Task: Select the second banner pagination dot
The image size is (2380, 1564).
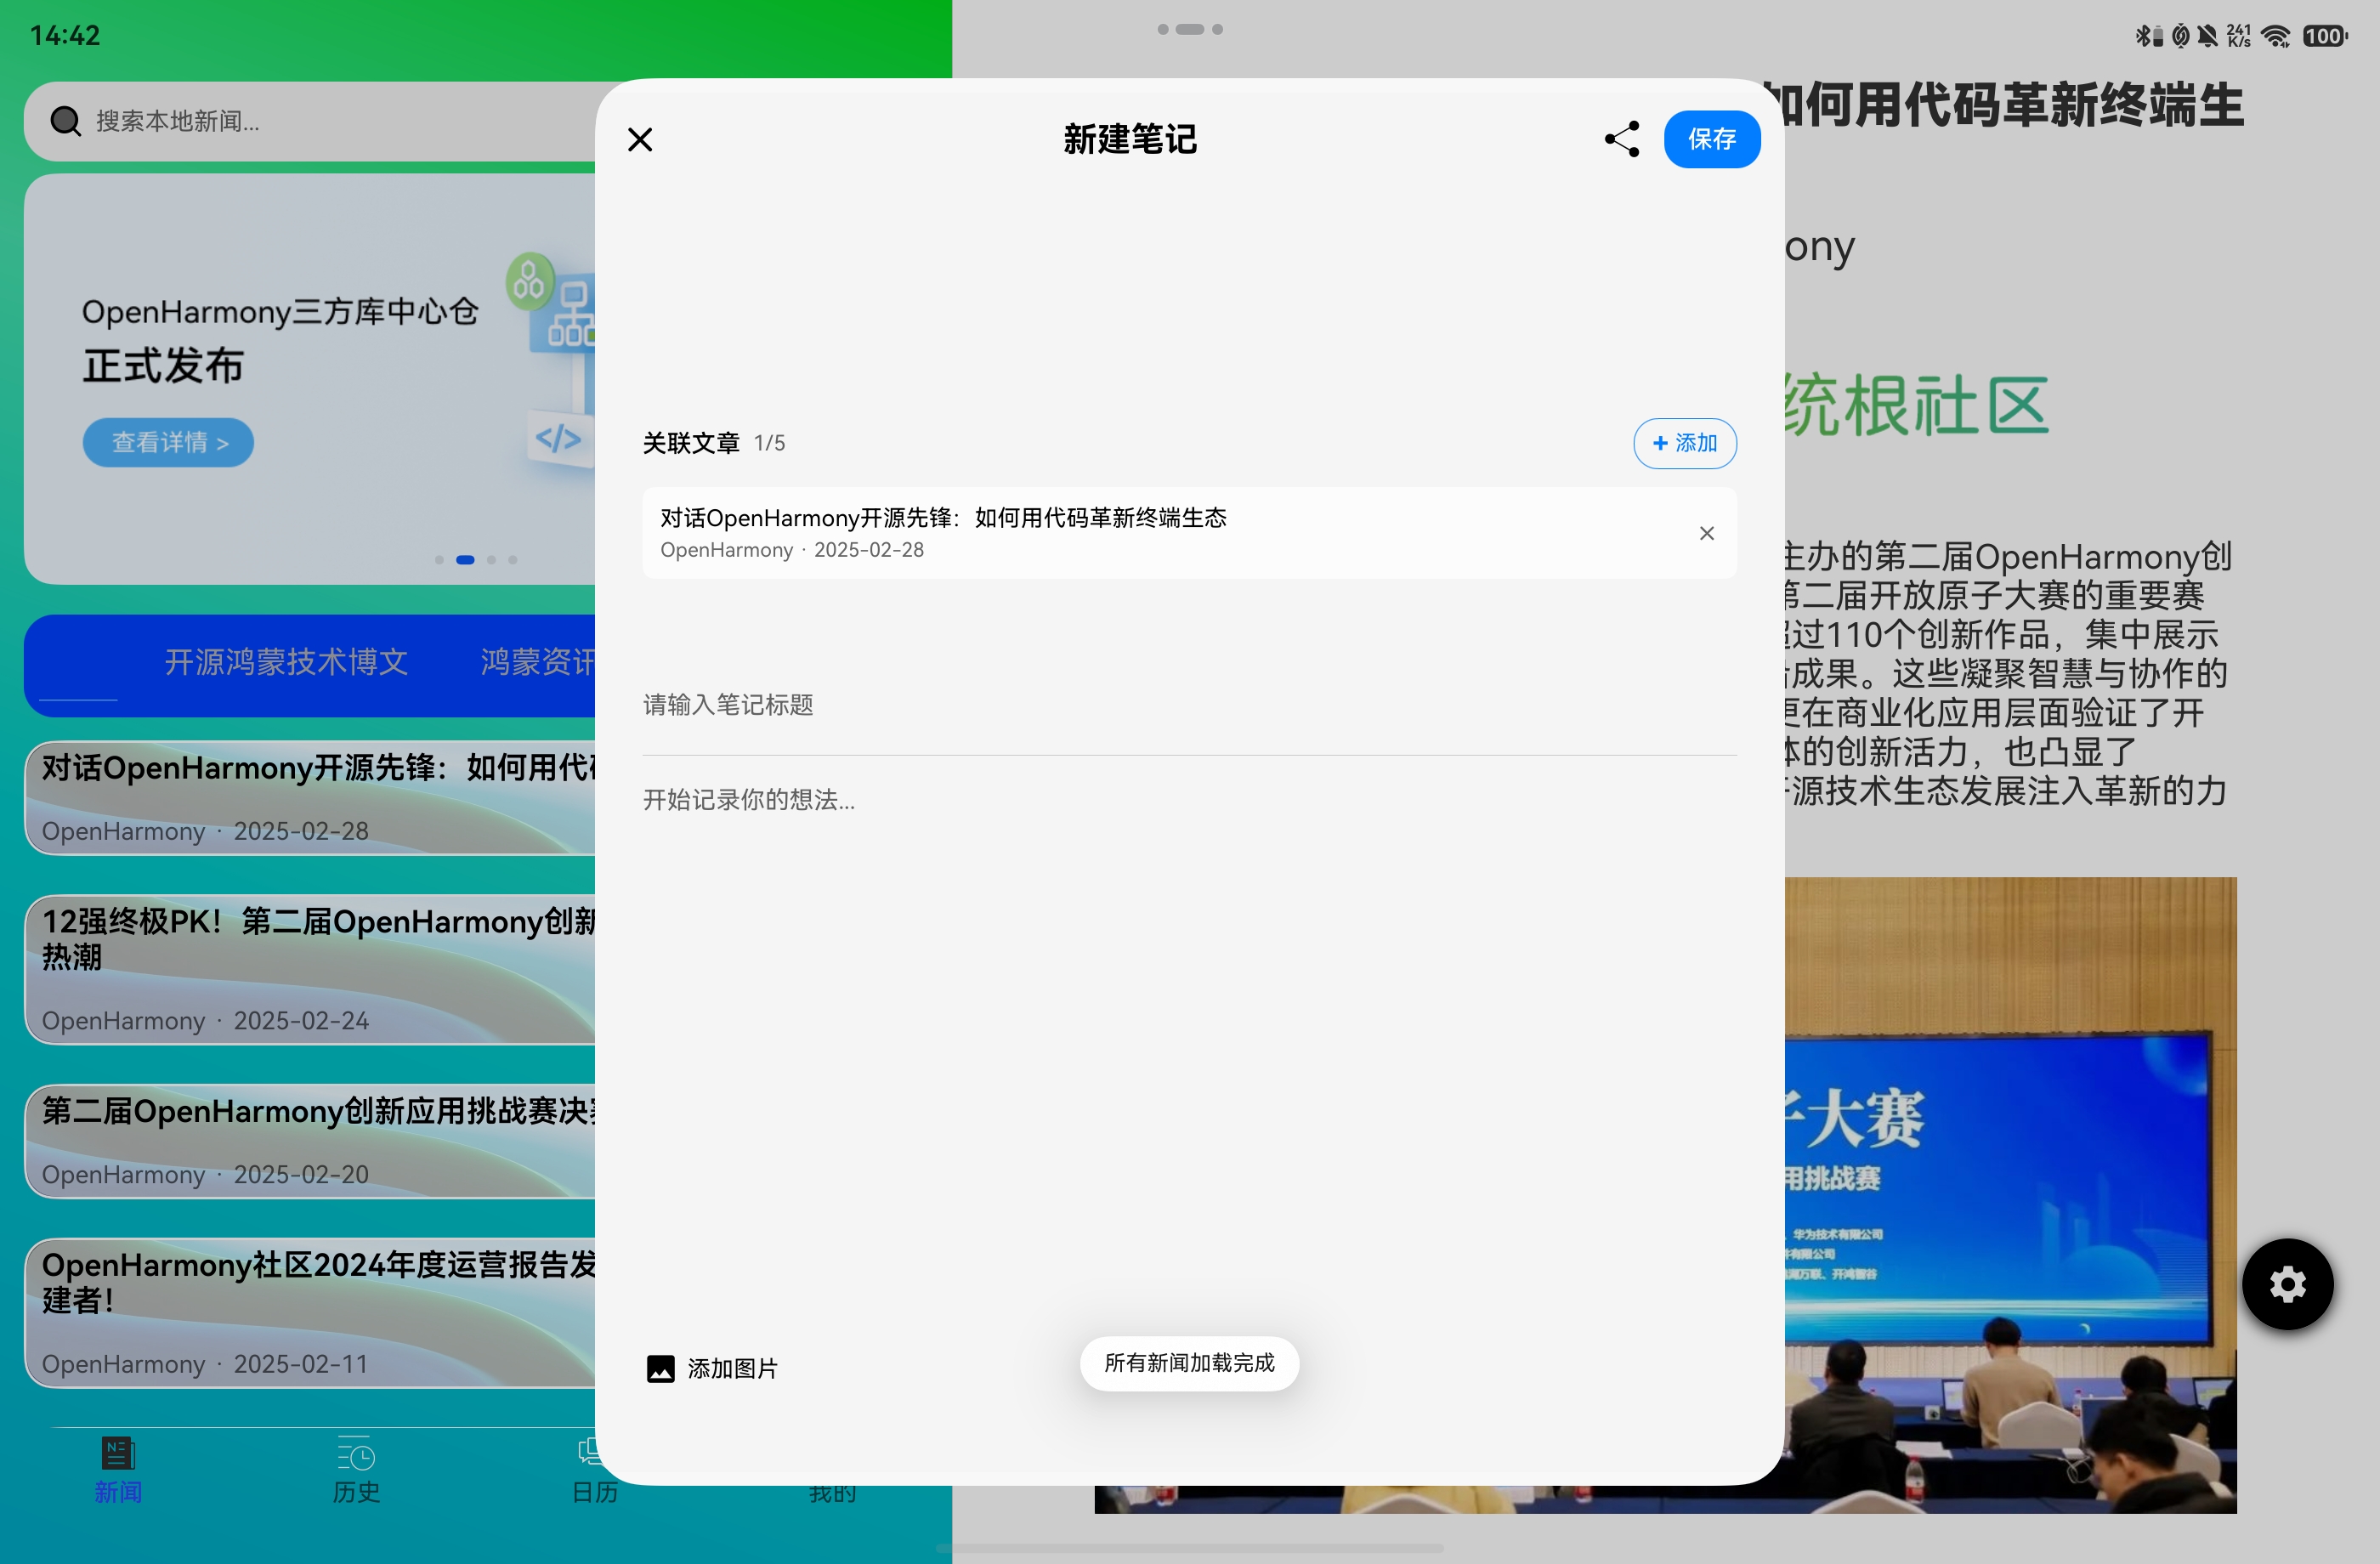Action: tap(465, 560)
